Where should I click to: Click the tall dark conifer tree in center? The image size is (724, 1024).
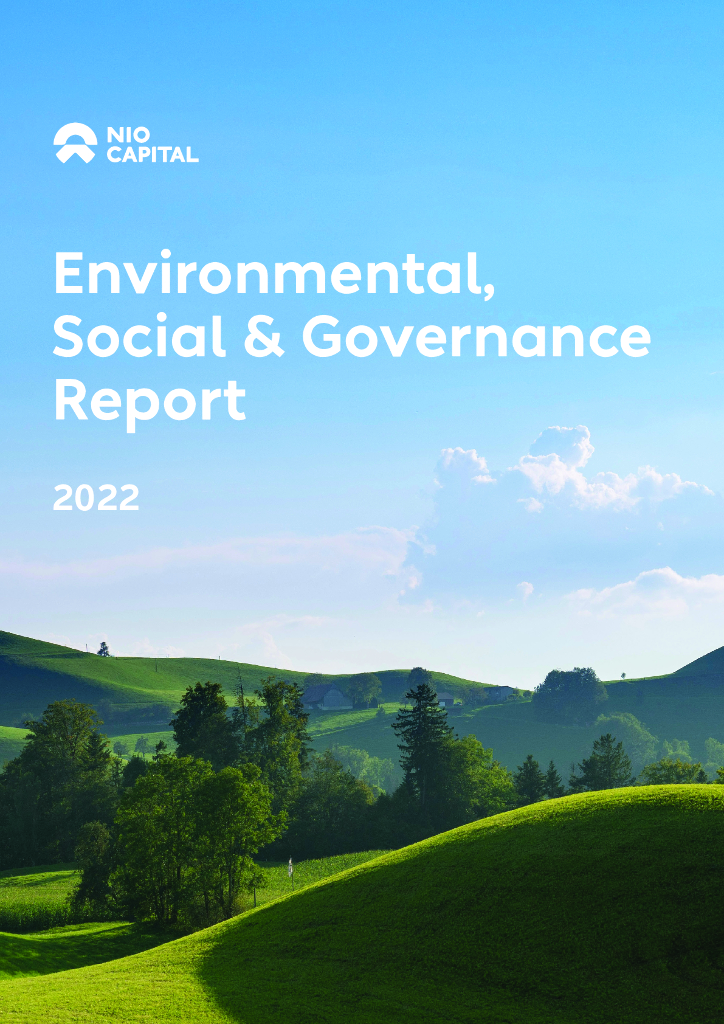point(421,740)
